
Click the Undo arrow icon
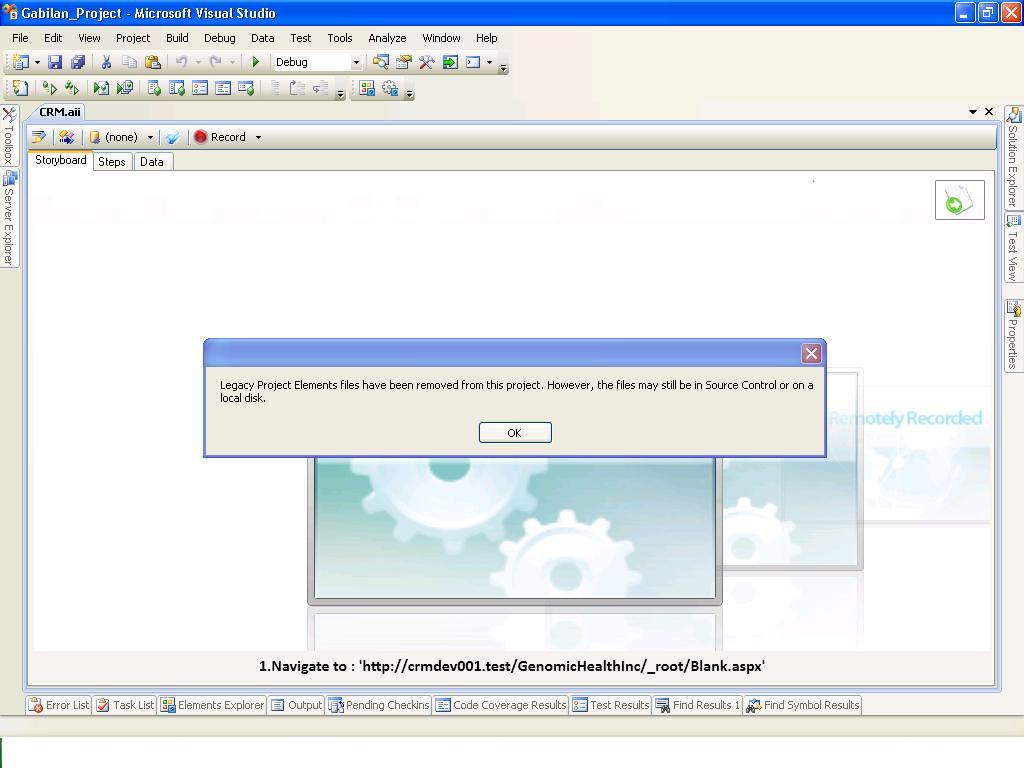click(x=182, y=62)
